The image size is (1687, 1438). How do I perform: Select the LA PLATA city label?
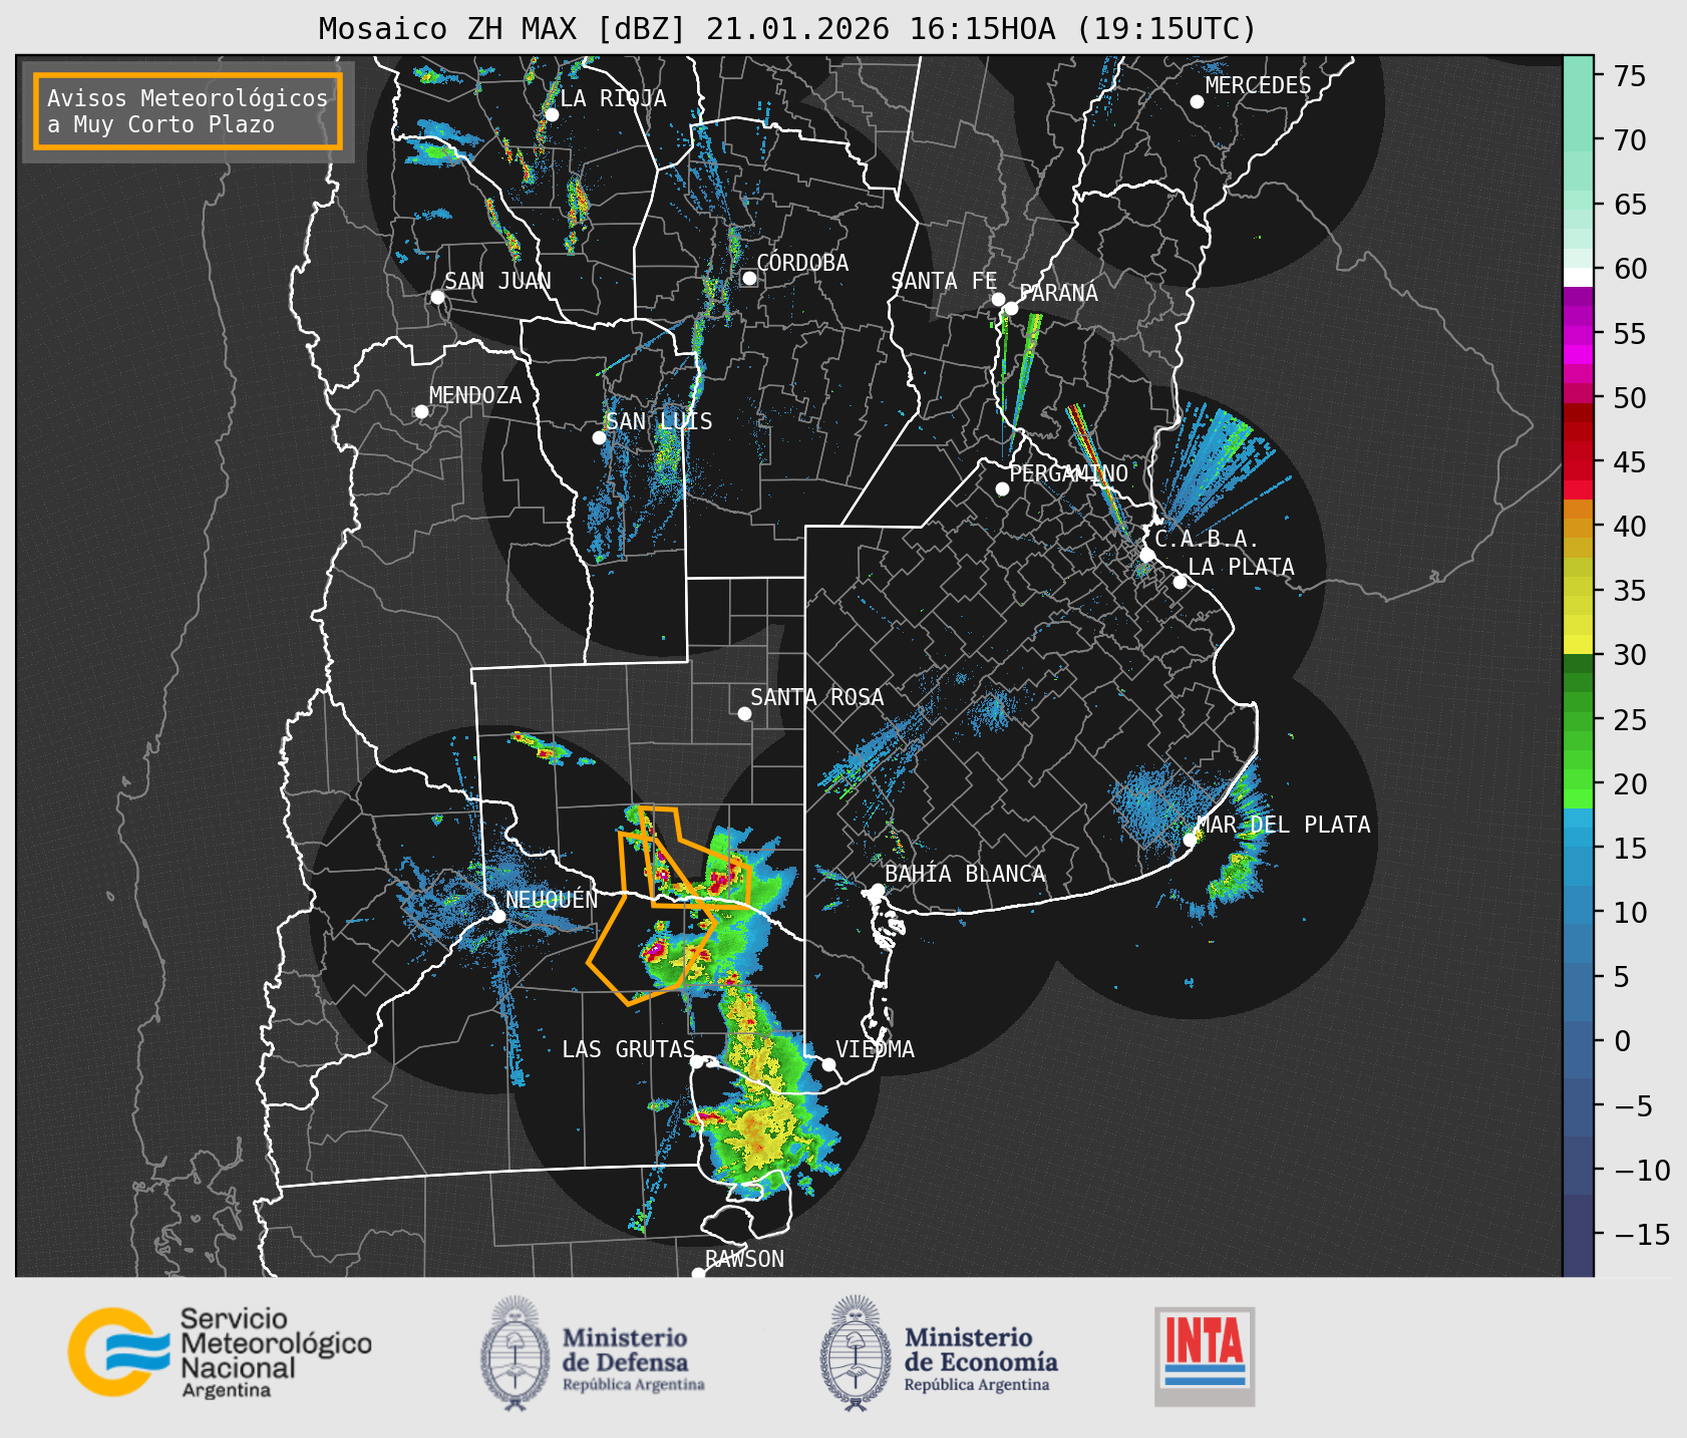pos(1241,567)
